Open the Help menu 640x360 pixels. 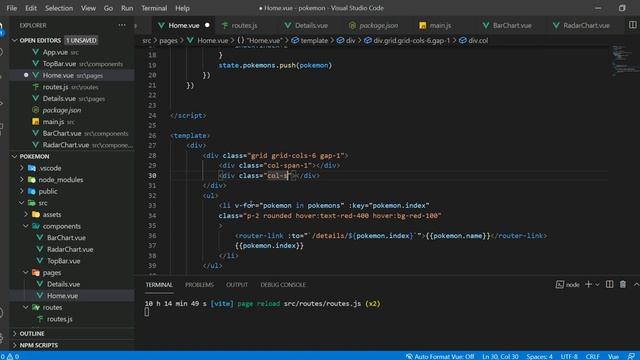coord(182,8)
